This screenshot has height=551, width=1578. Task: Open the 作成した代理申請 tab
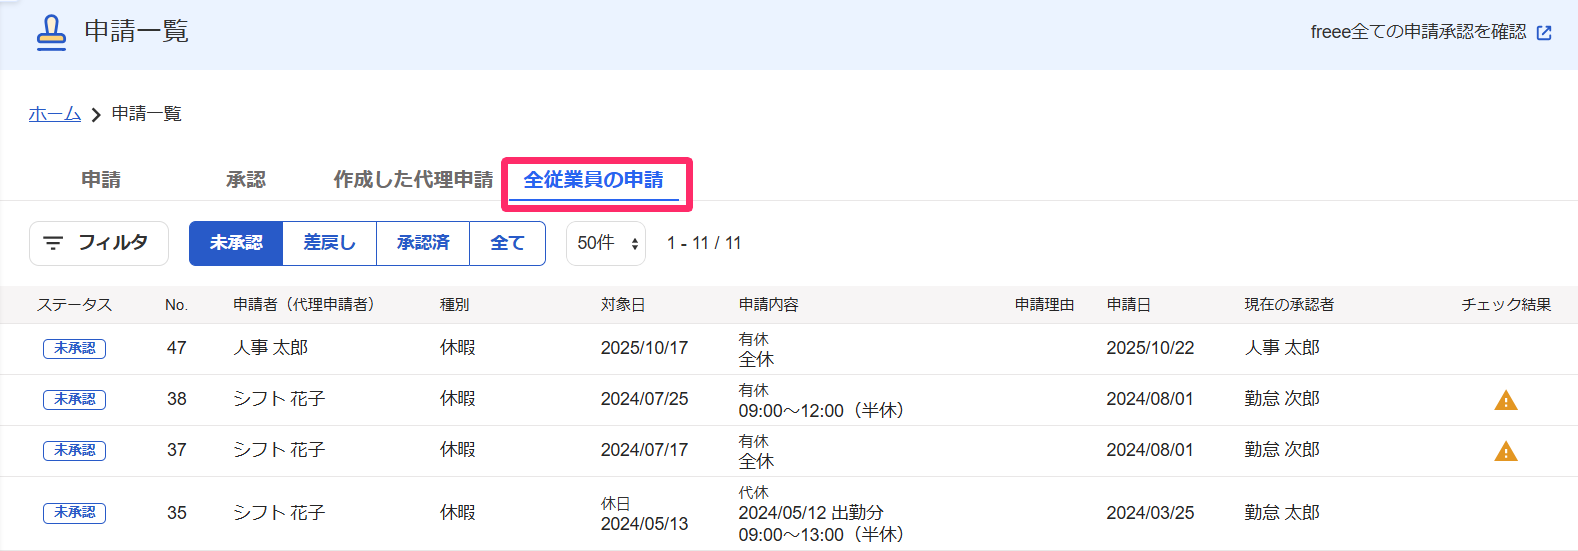point(413,180)
